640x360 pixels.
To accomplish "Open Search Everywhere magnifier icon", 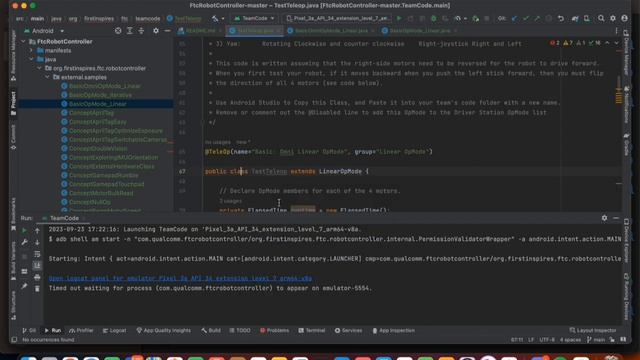I will [601, 18].
